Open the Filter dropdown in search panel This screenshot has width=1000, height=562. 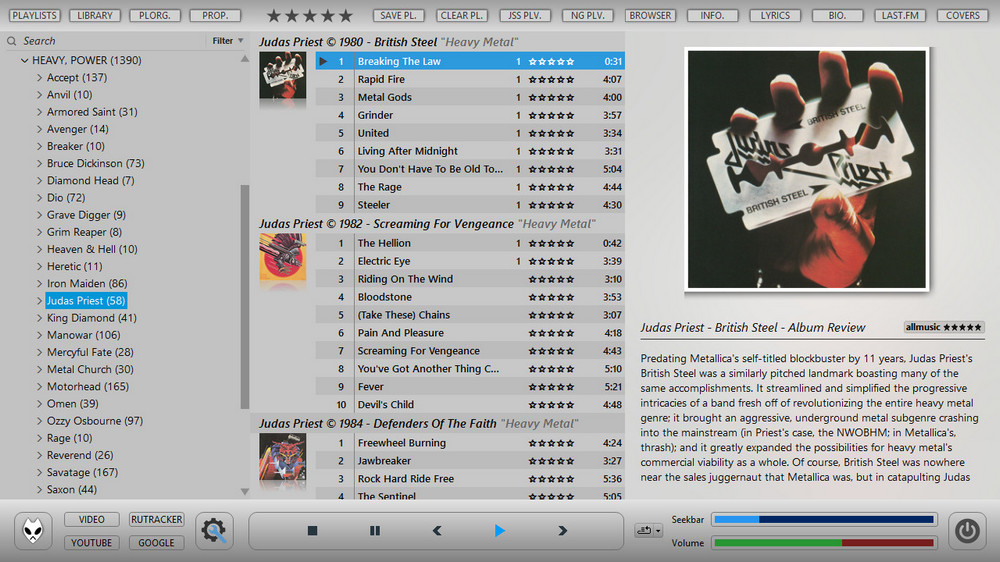(227, 41)
